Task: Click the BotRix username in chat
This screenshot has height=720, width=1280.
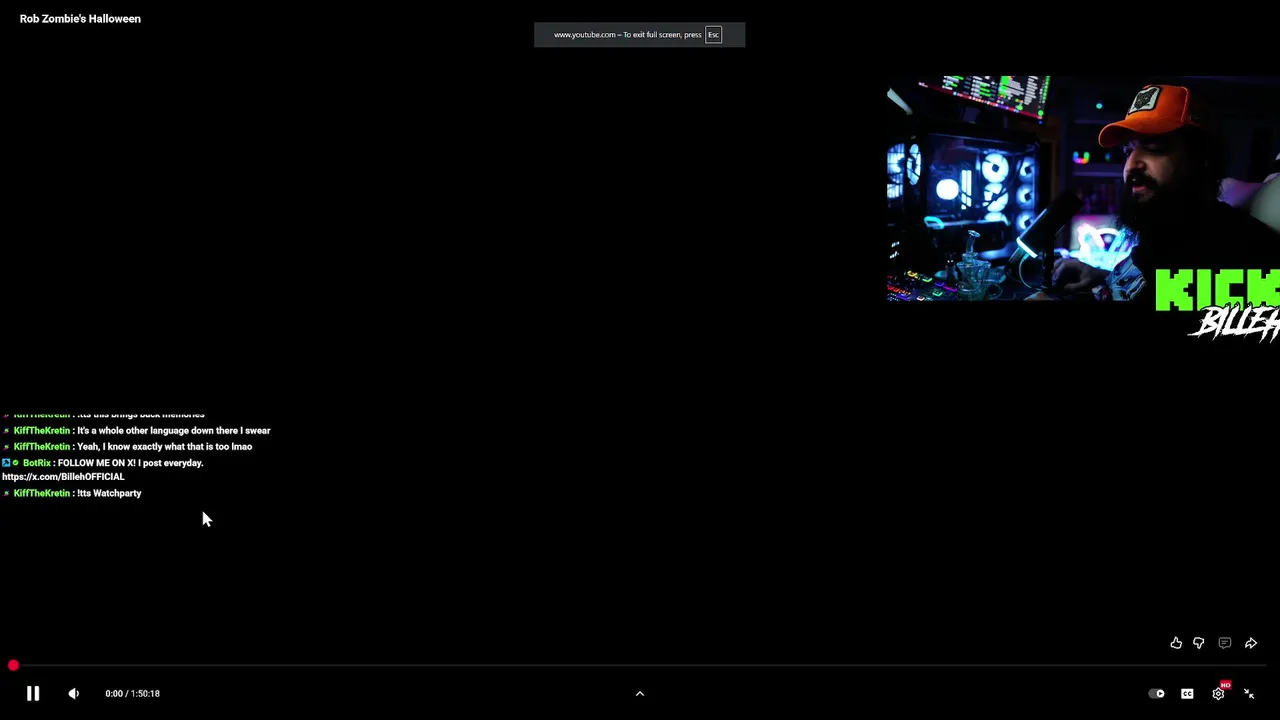Action: click(x=36, y=463)
